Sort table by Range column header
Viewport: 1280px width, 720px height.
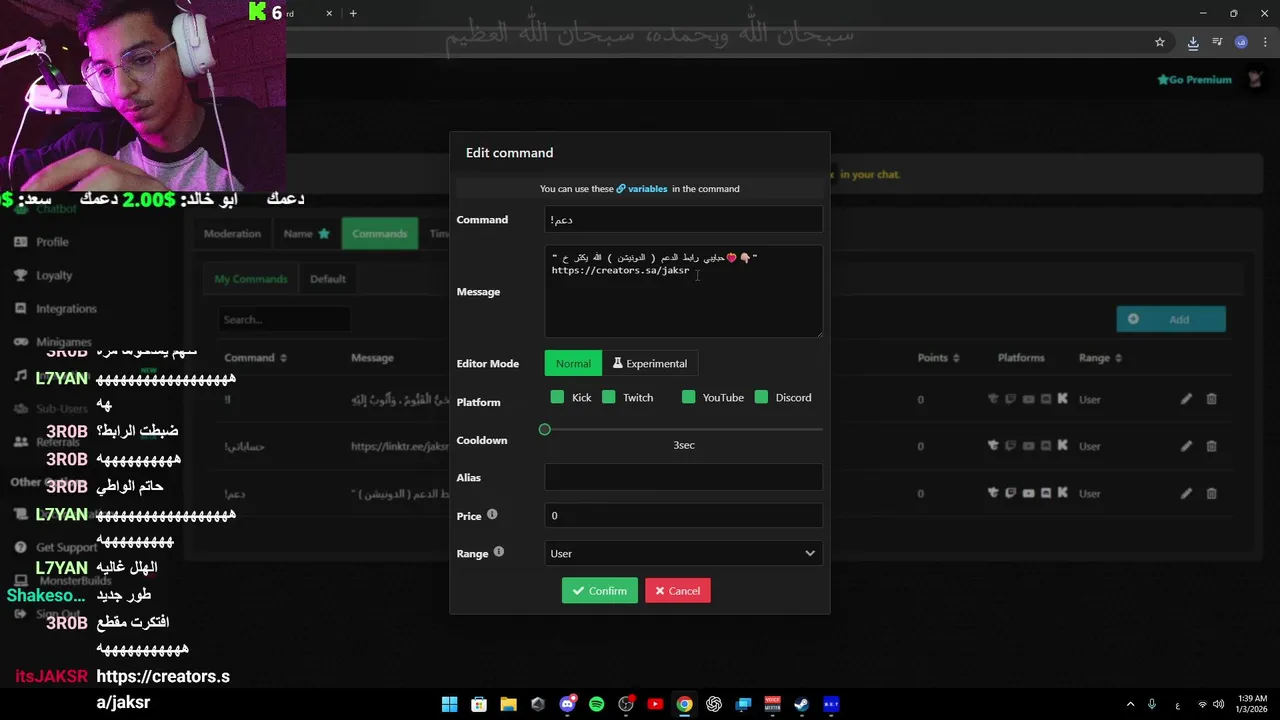[x=1100, y=358]
